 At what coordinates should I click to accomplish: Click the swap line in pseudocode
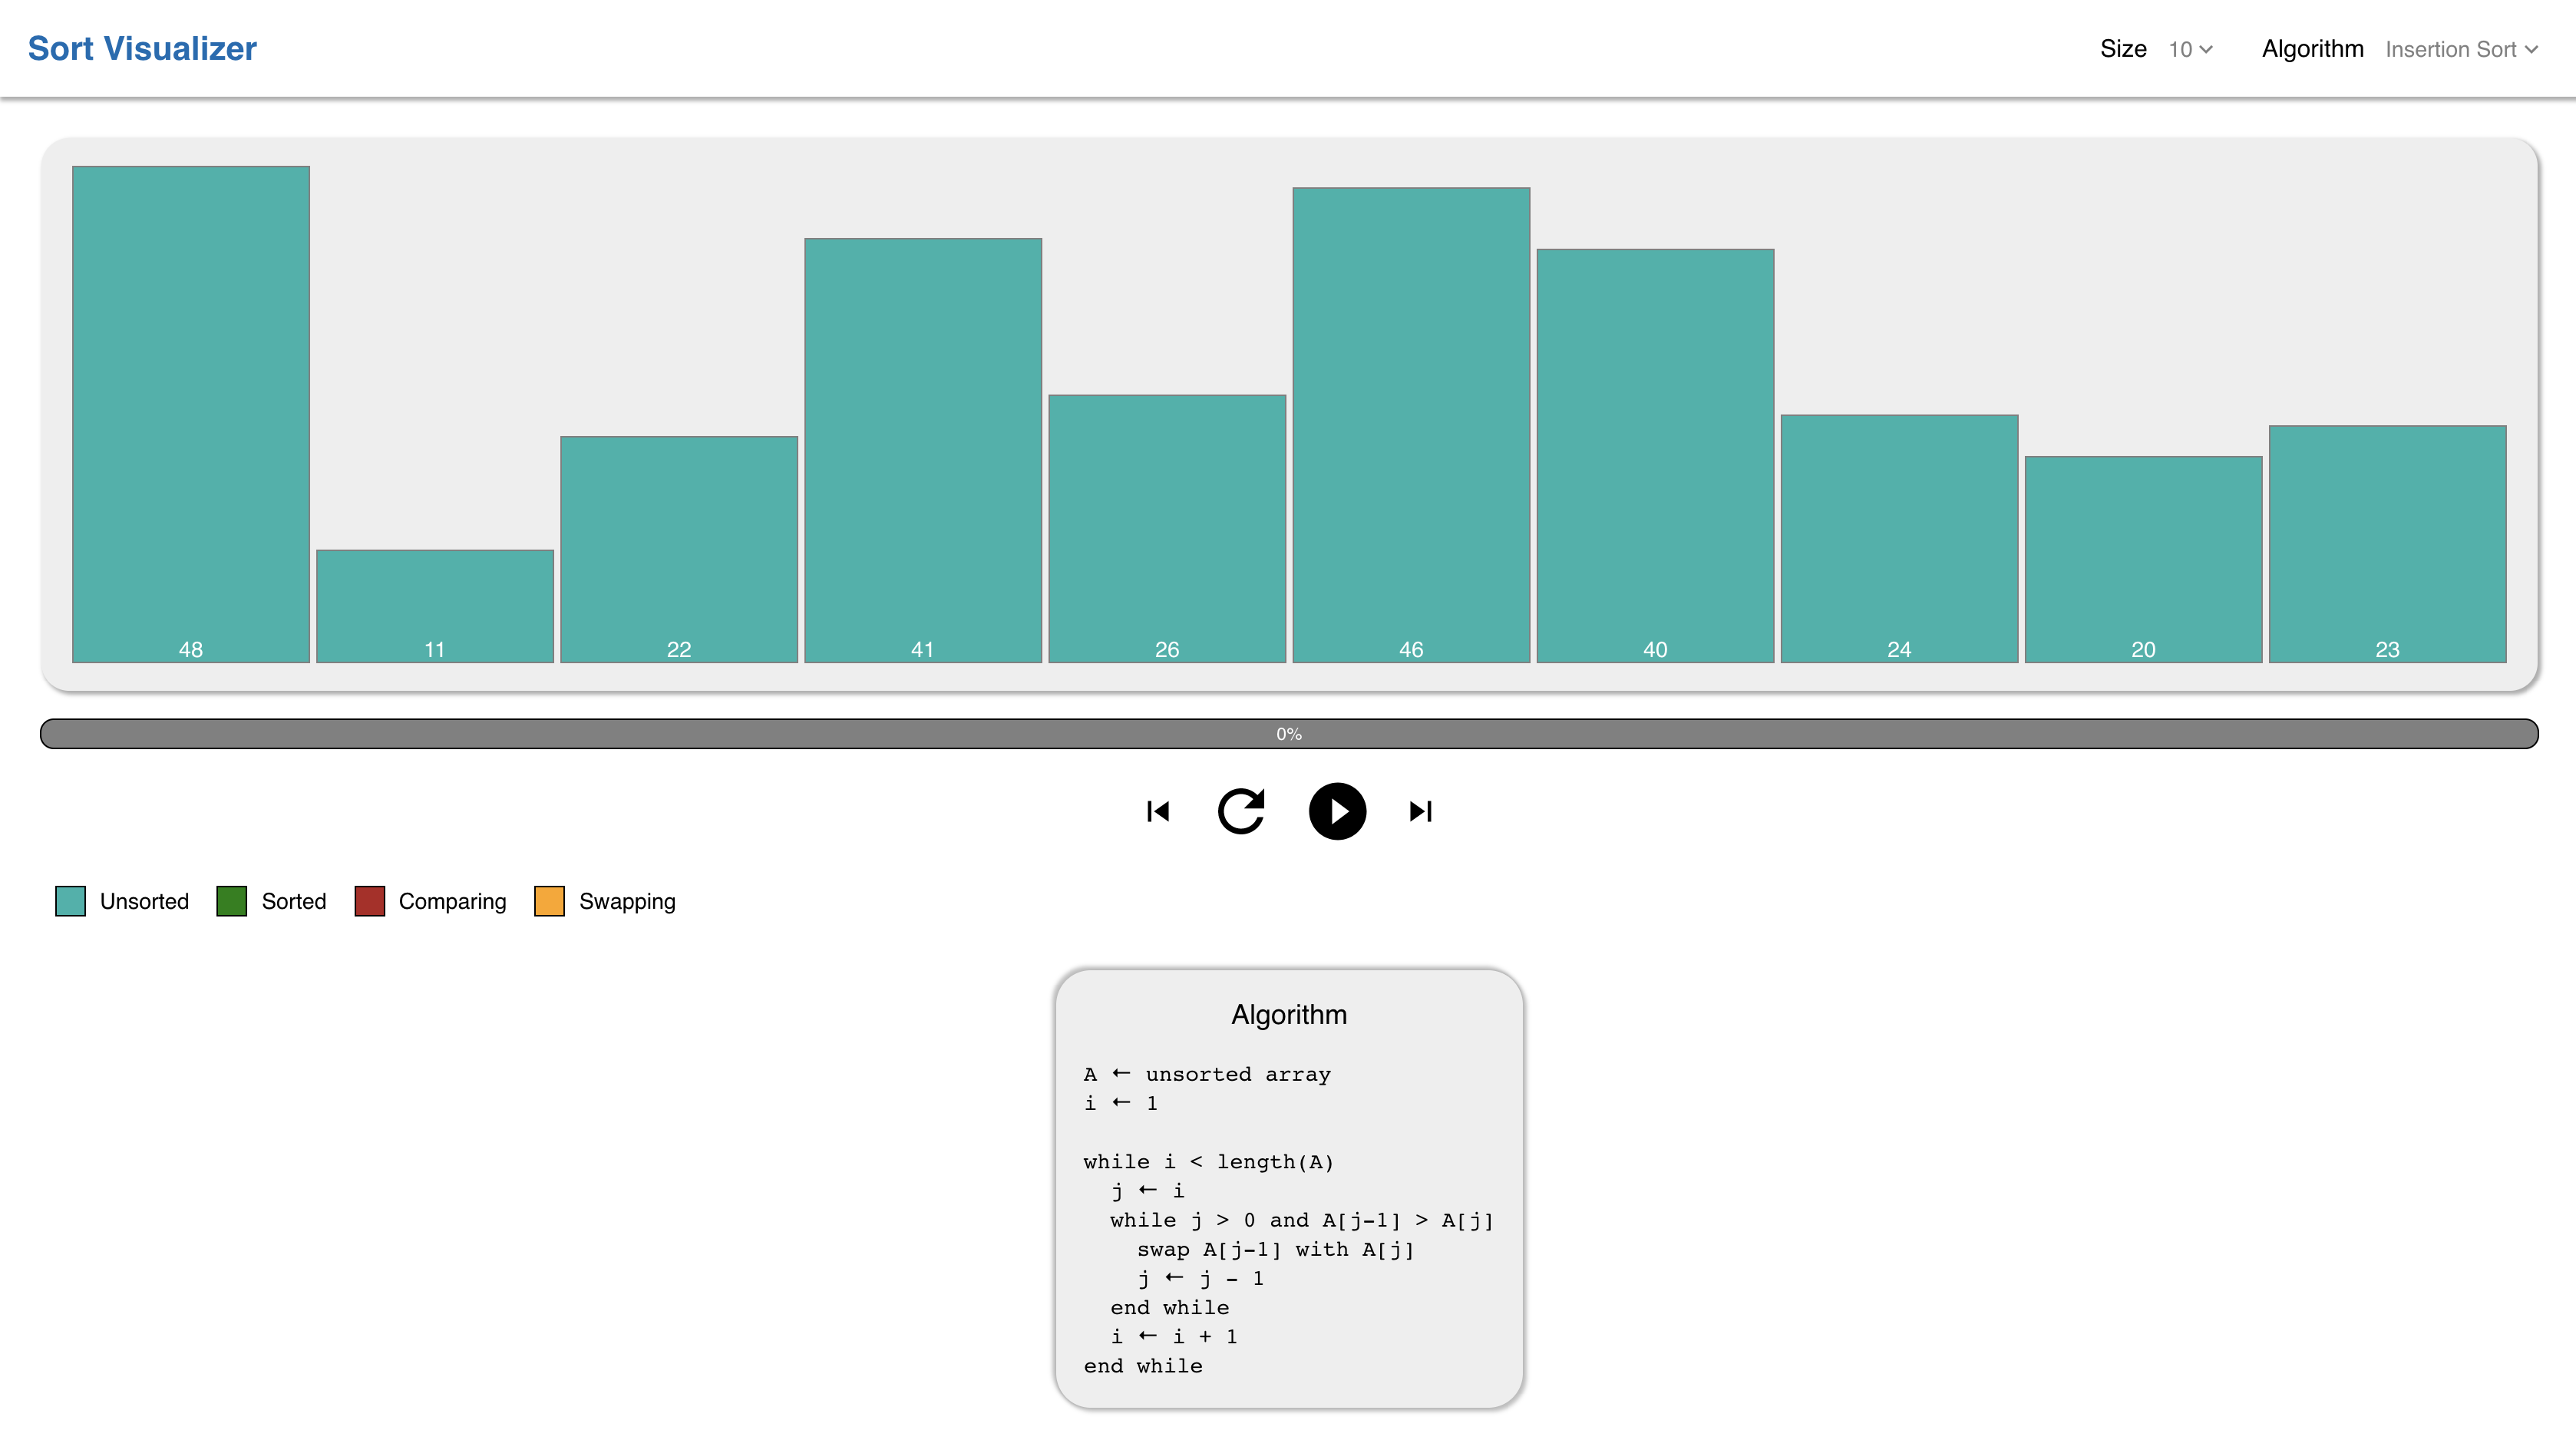pos(1275,1249)
